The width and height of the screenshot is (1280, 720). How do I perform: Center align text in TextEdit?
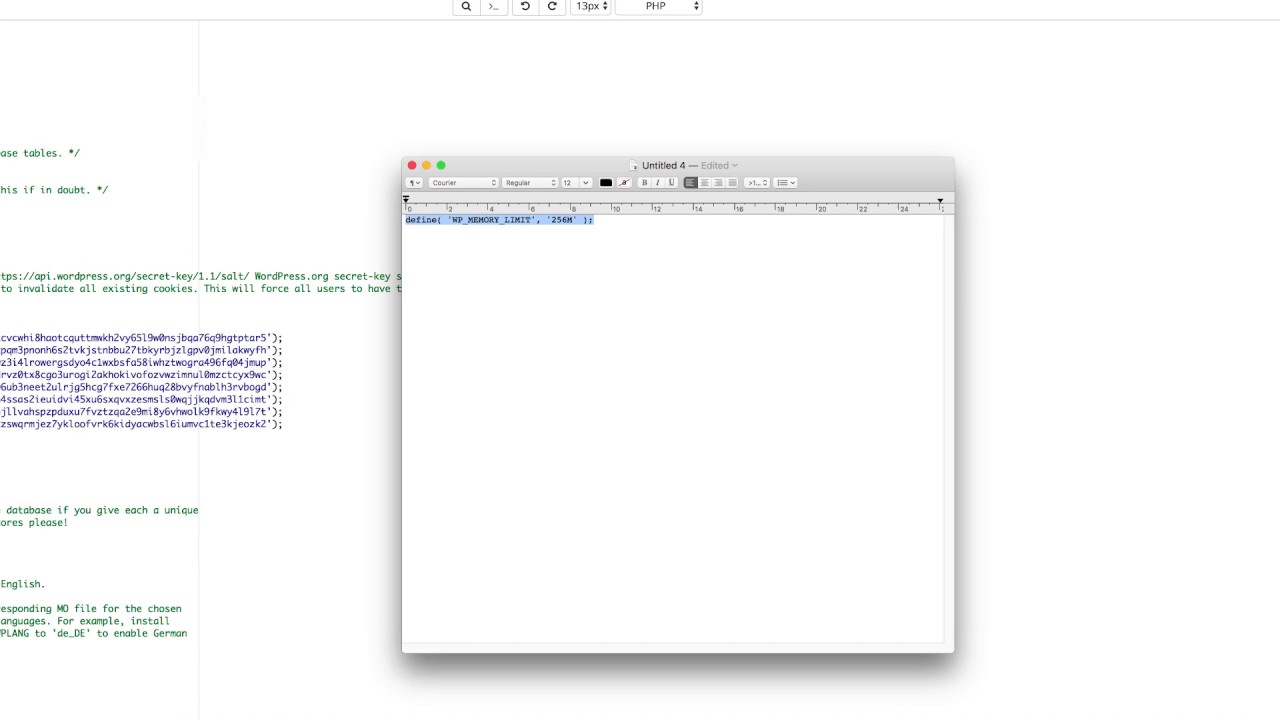point(704,183)
